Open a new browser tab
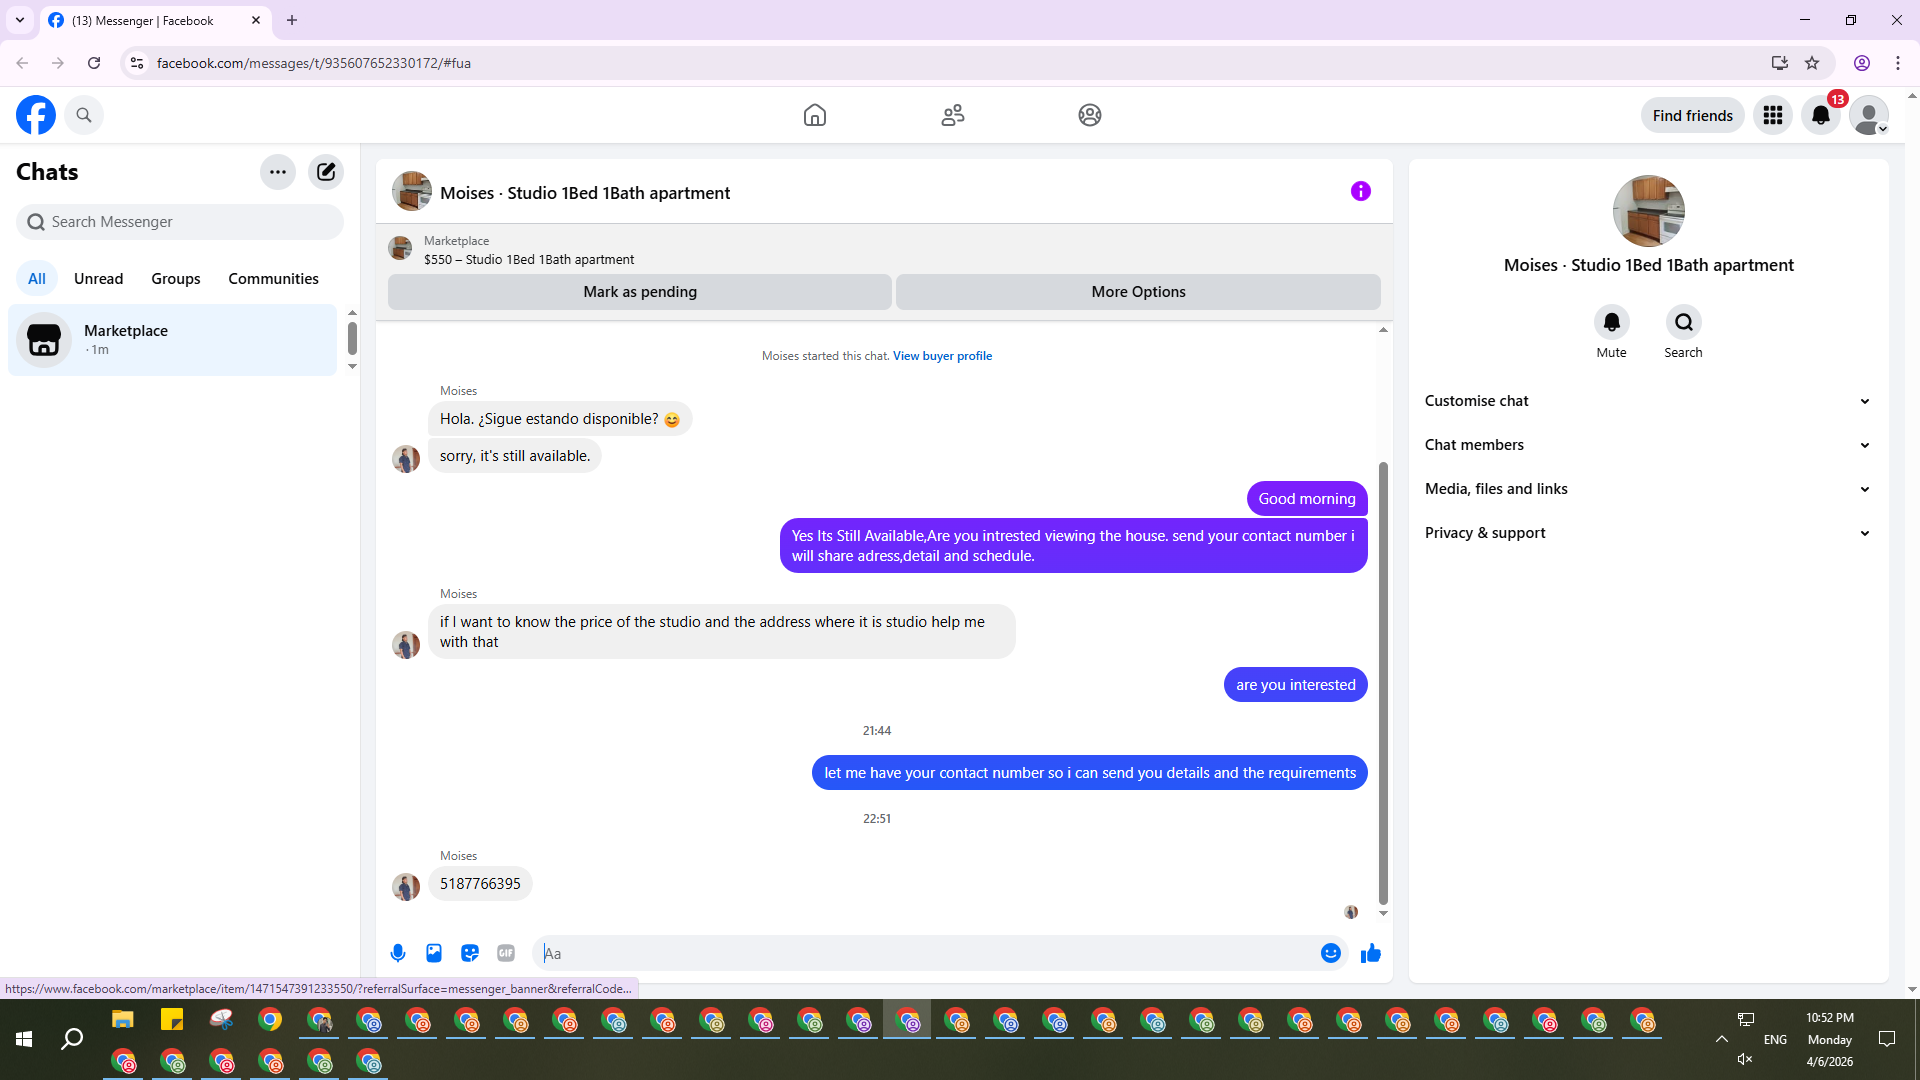Image resolution: width=1920 pixels, height=1080 pixels. point(292,20)
